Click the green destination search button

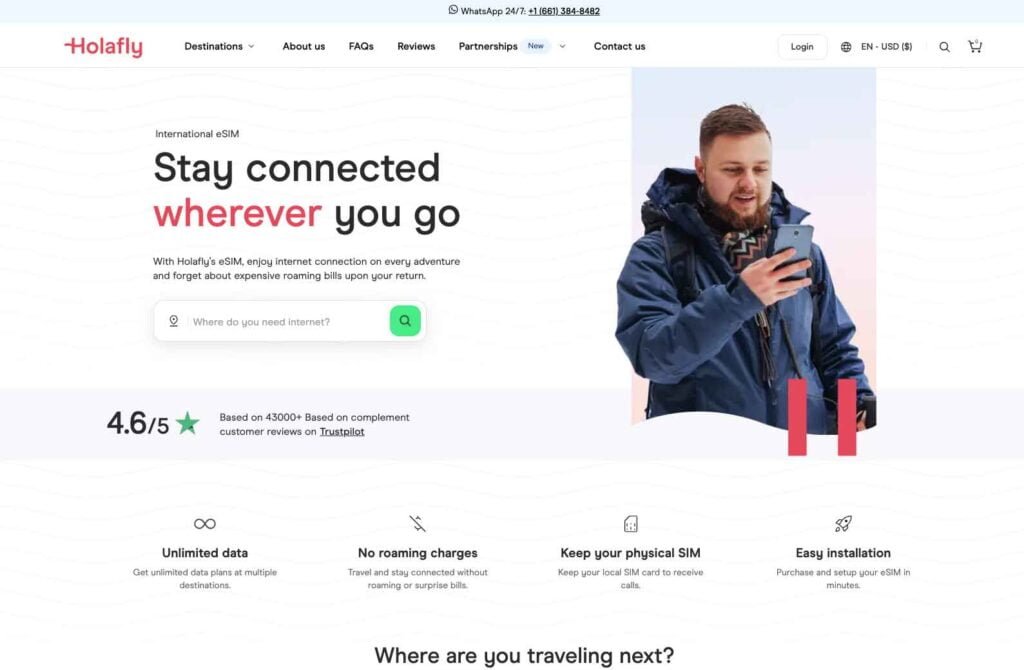[405, 321]
